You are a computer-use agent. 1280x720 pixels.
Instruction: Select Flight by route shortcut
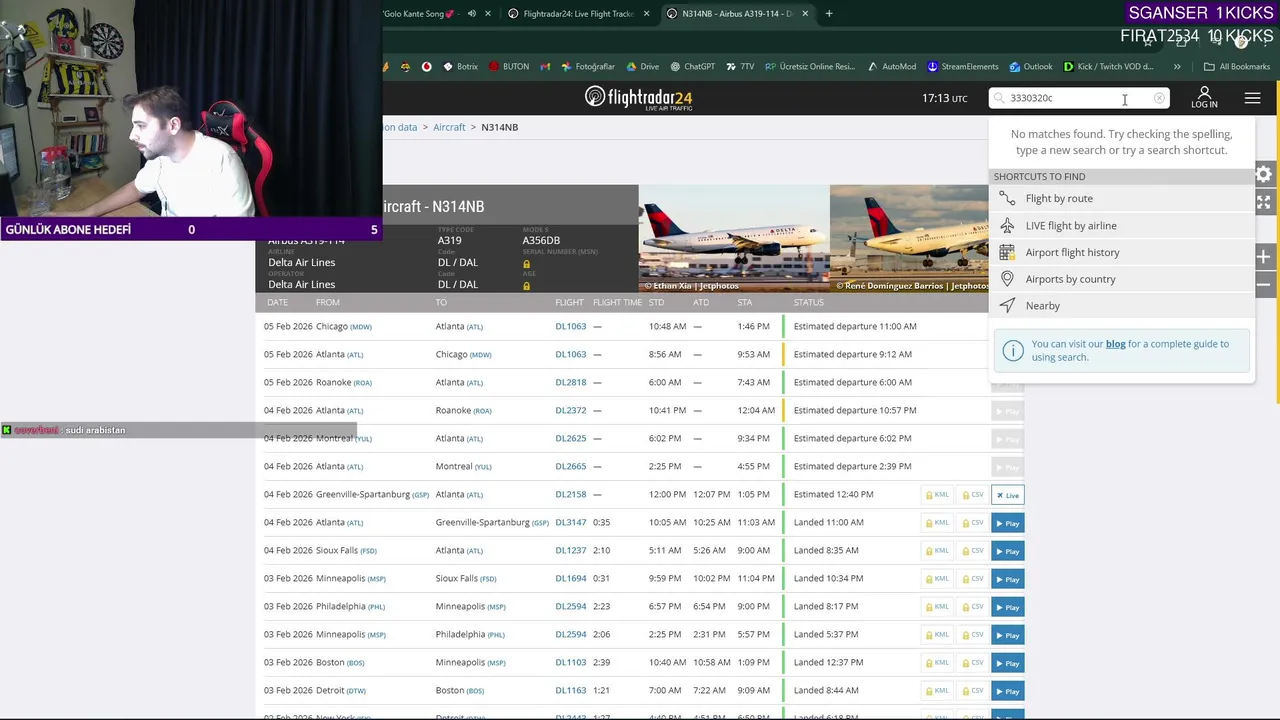[x=1120, y=198]
